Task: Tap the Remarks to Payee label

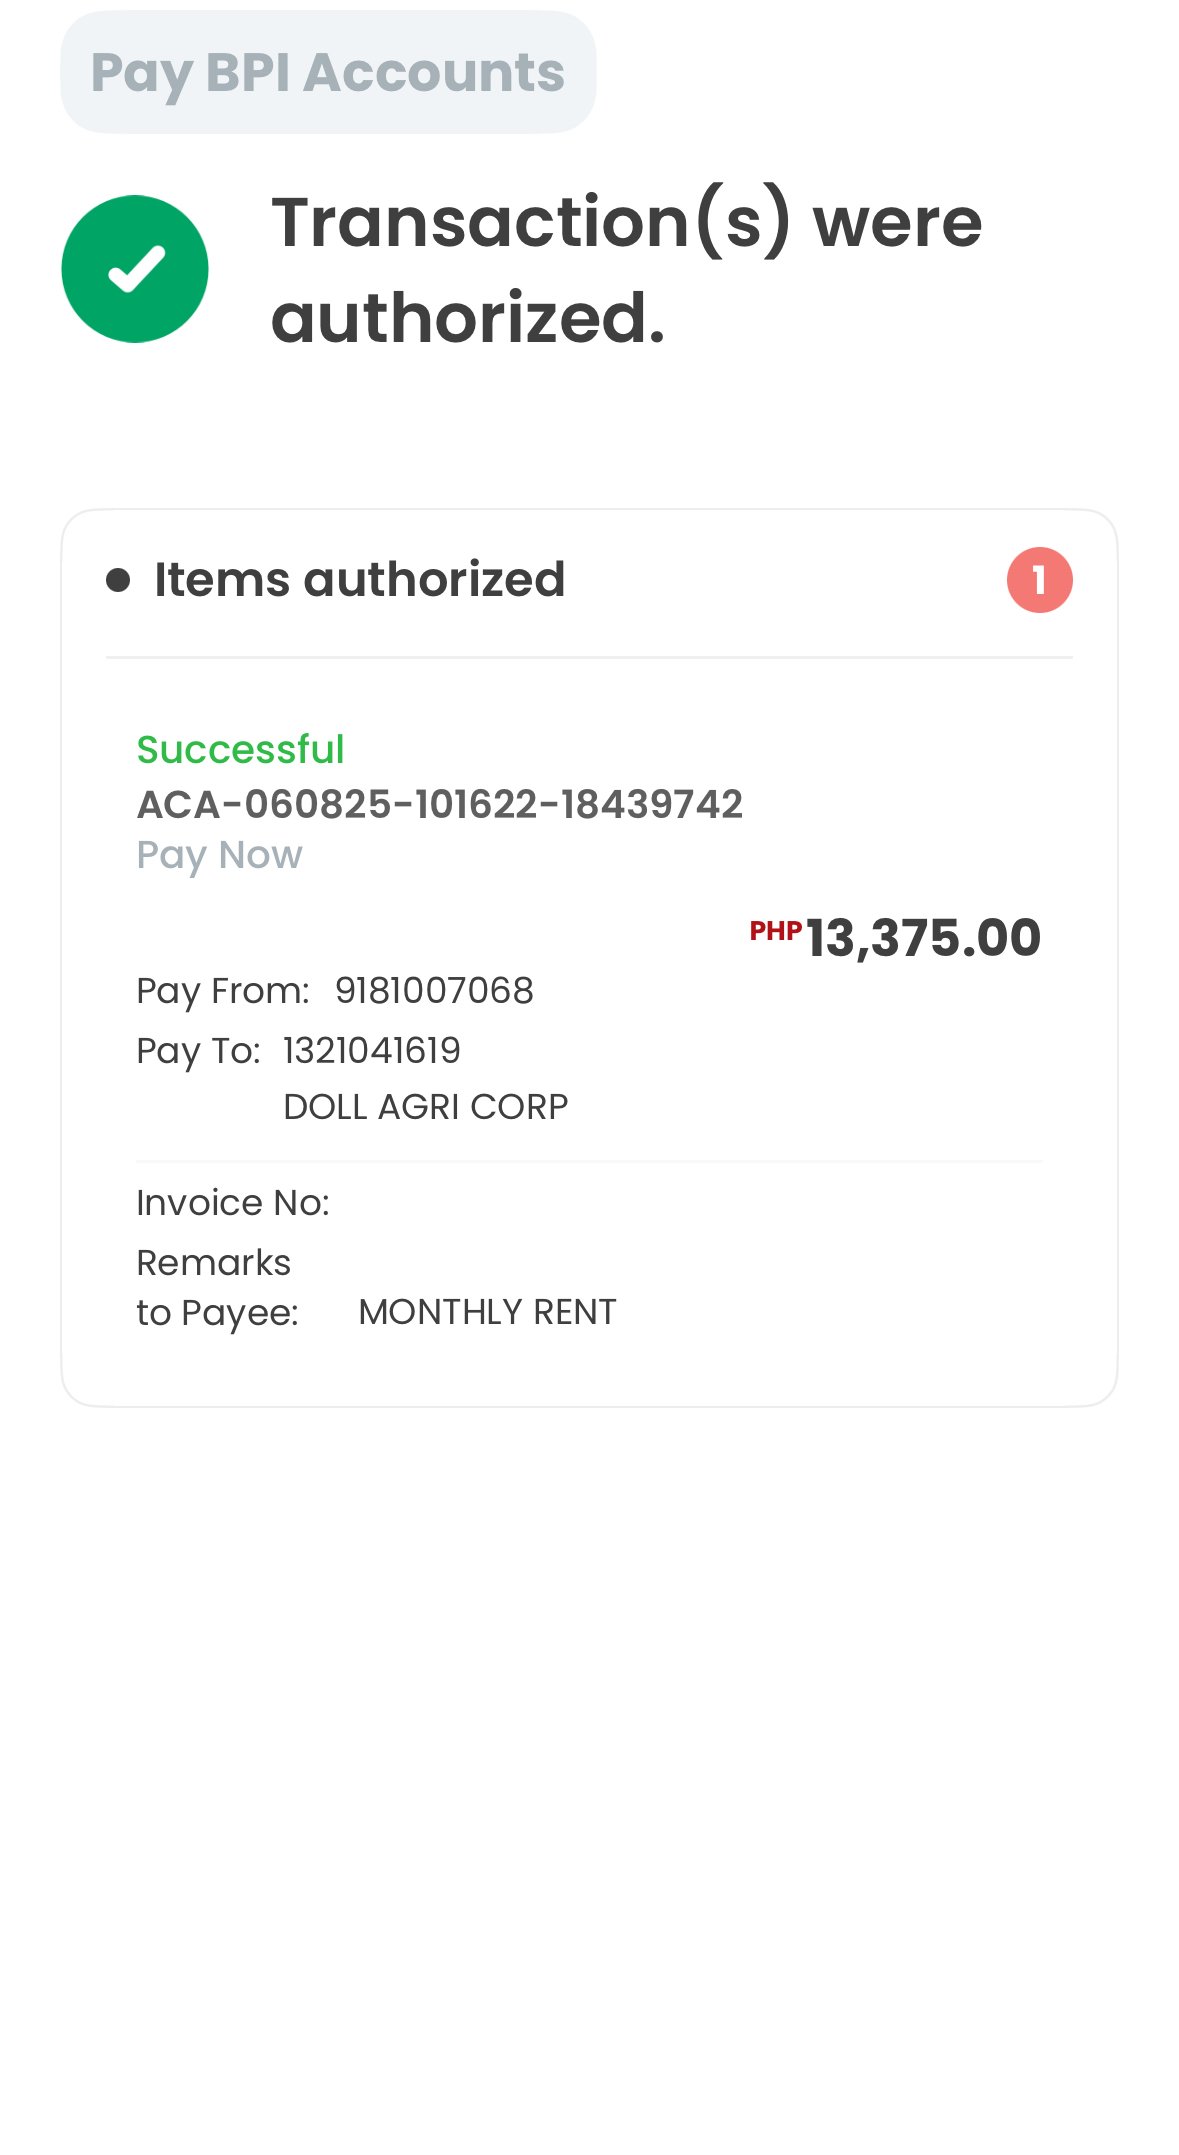Action: [216, 1288]
